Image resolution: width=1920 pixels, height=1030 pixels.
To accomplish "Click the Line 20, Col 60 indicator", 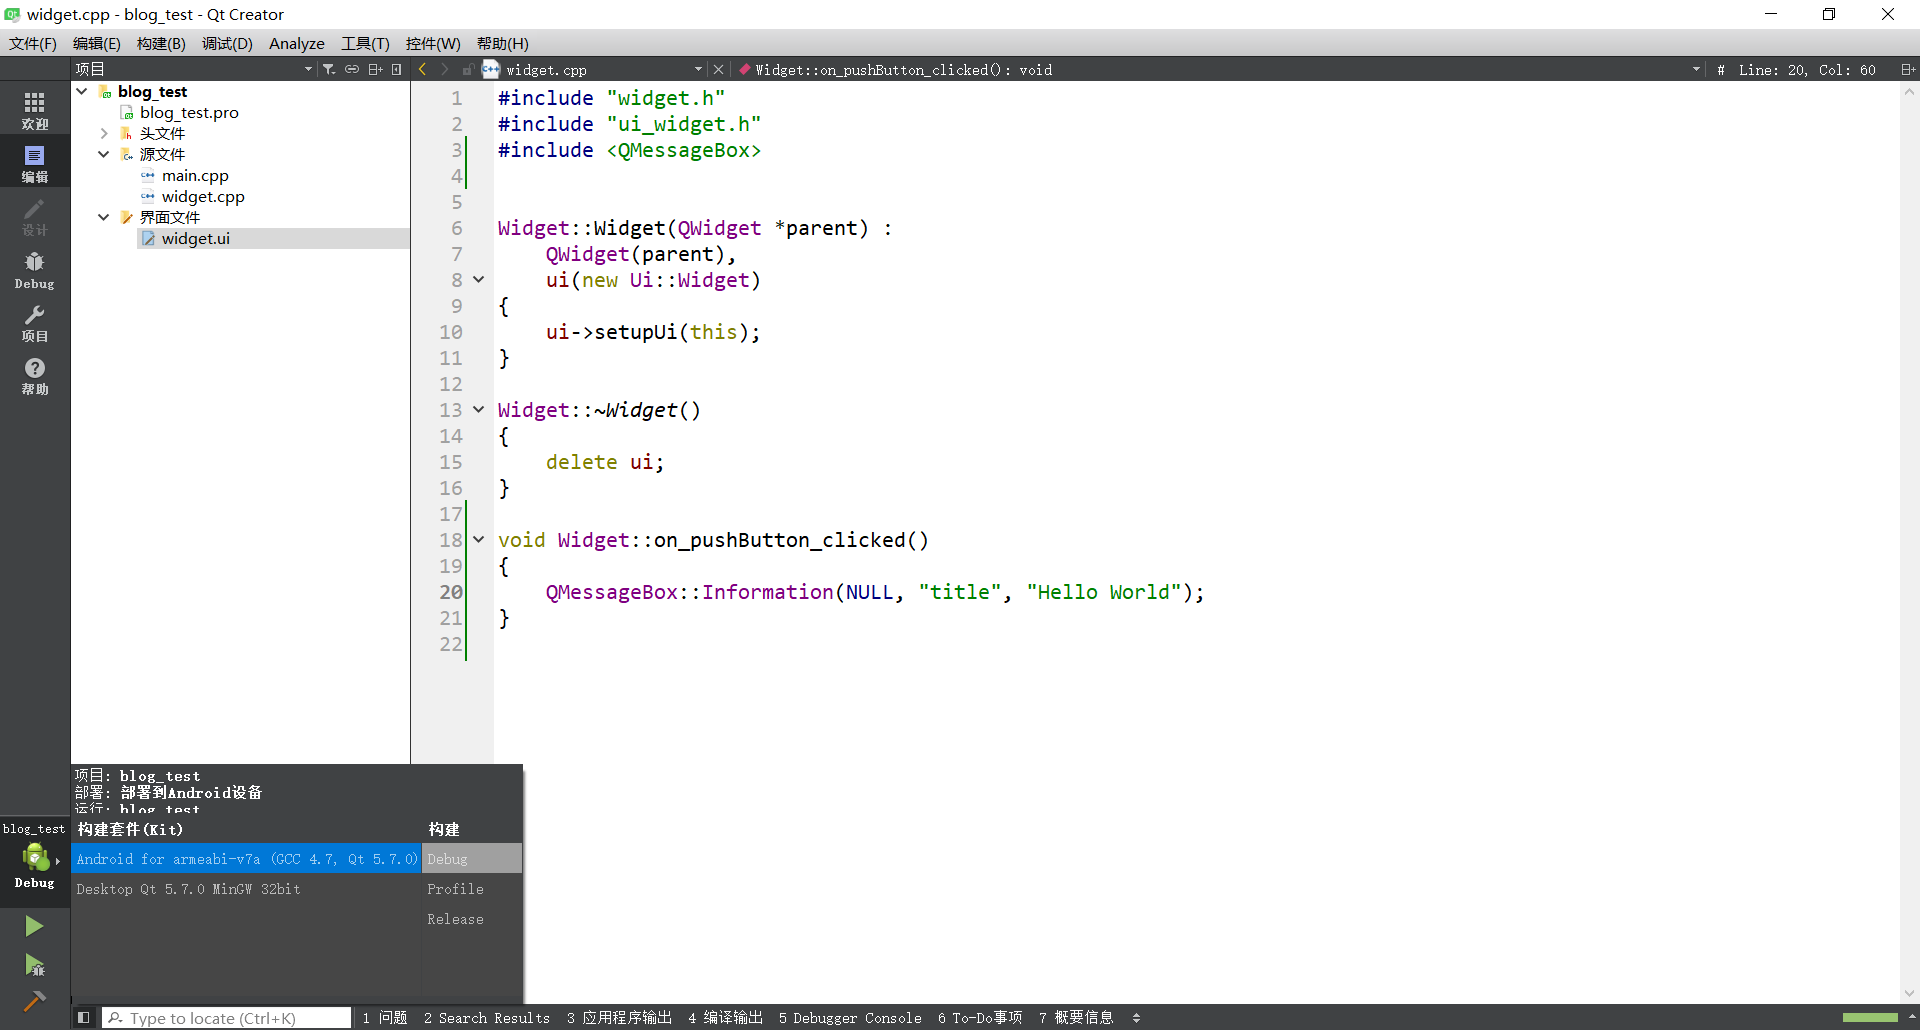I will coord(1807,69).
